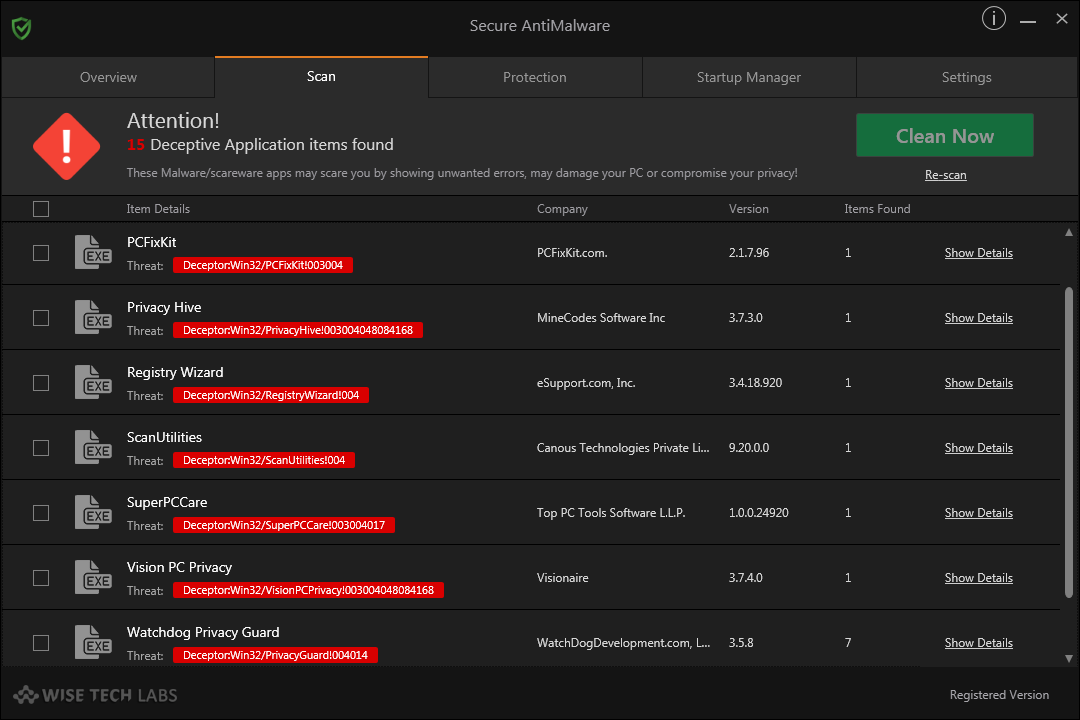Click version number 2.1.7.96
1080x720 pixels.
tap(749, 253)
